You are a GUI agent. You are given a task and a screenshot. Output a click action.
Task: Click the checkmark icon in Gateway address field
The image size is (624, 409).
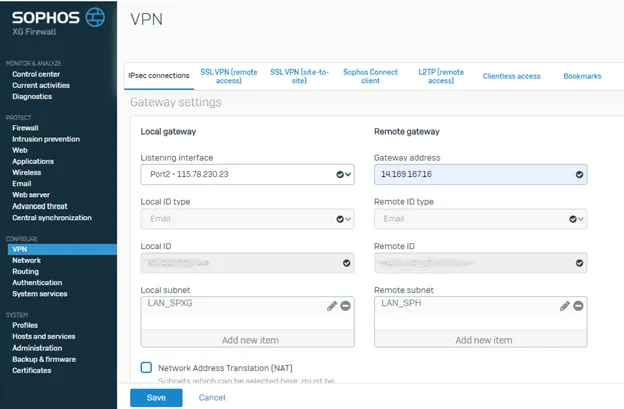(579, 175)
